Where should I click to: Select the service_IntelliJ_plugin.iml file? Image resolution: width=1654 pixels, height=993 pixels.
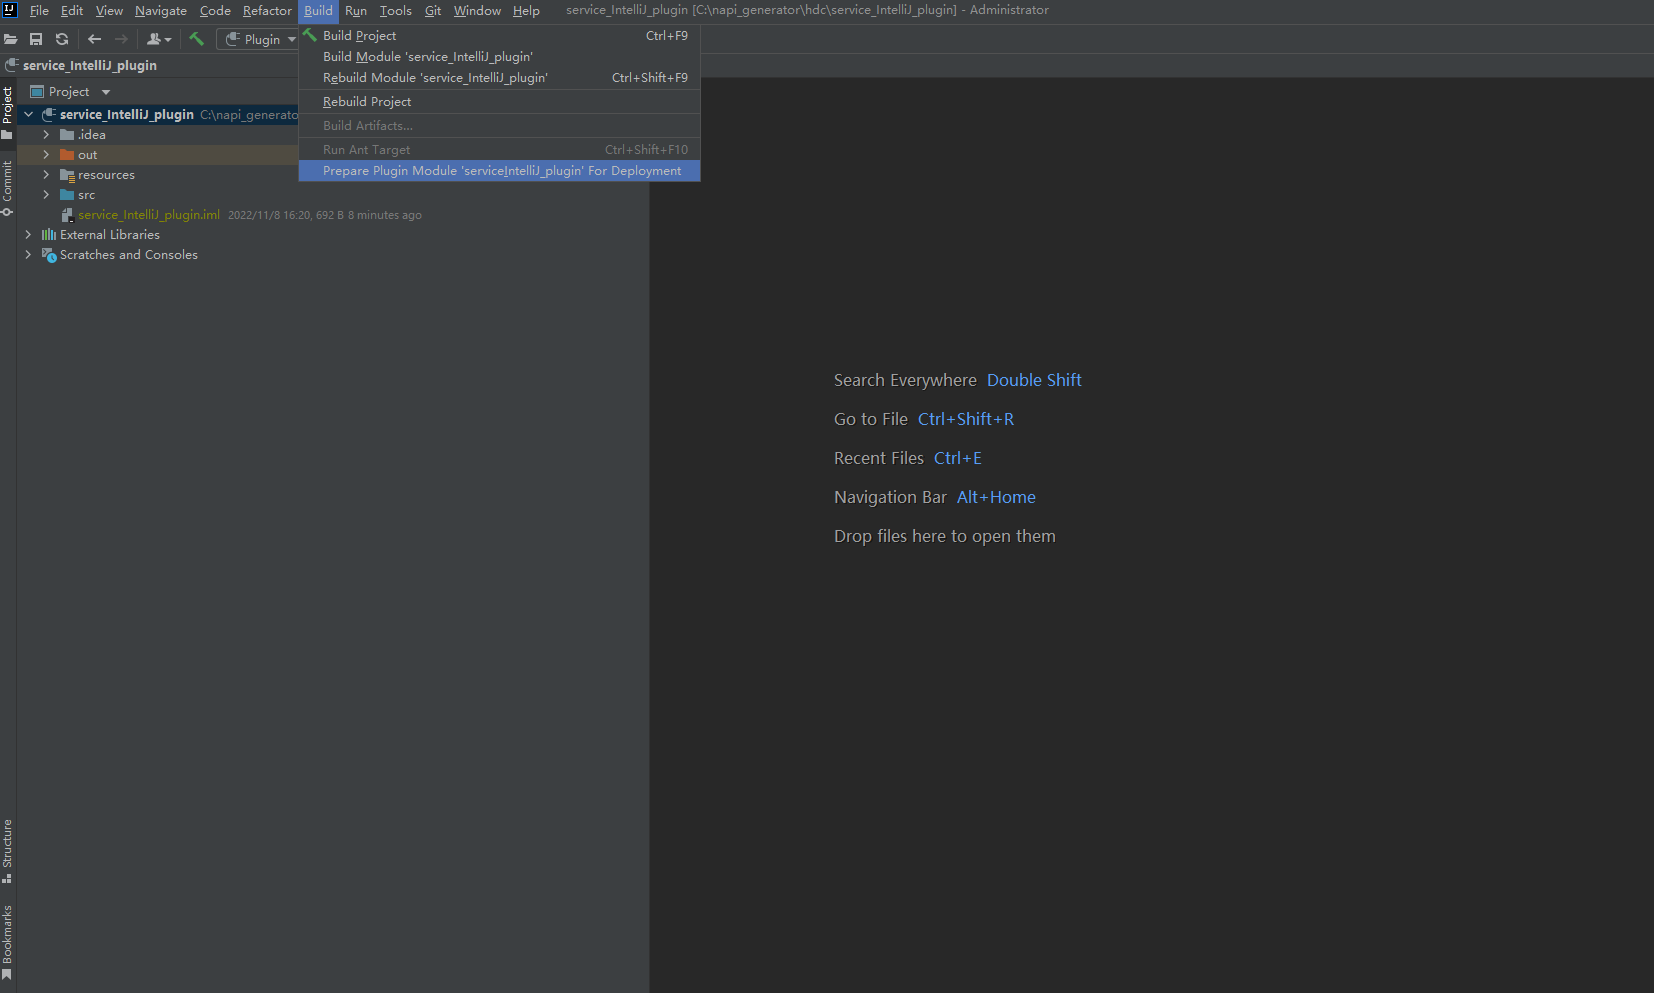click(148, 215)
